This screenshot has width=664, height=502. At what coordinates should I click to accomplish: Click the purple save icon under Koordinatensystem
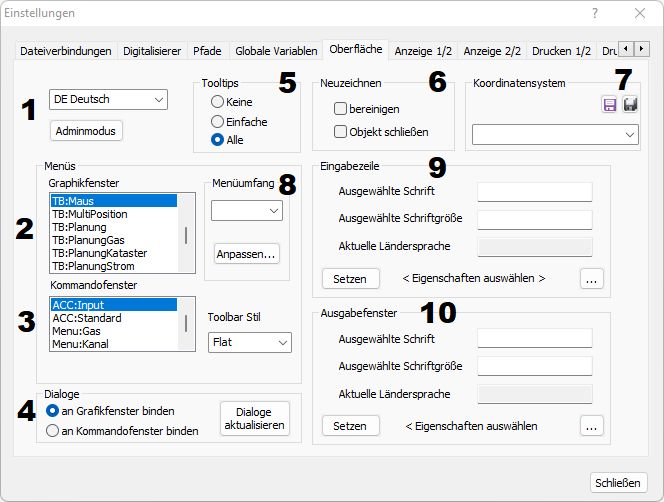click(609, 105)
